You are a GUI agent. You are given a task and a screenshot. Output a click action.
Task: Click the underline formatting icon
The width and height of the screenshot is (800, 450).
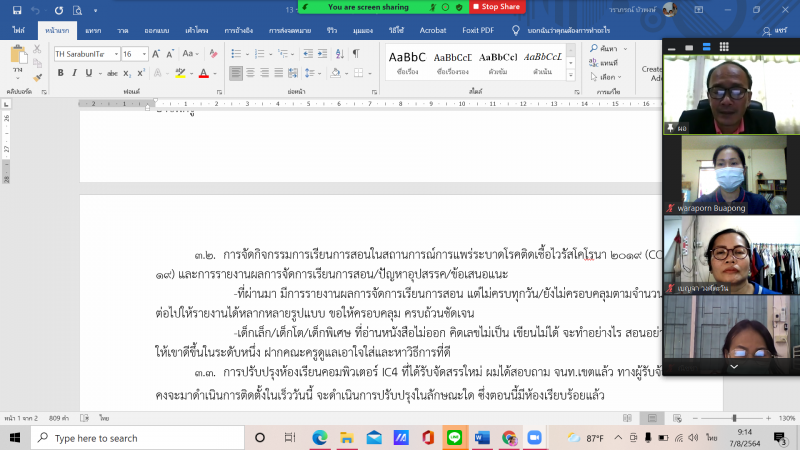pyautogui.click(x=88, y=73)
